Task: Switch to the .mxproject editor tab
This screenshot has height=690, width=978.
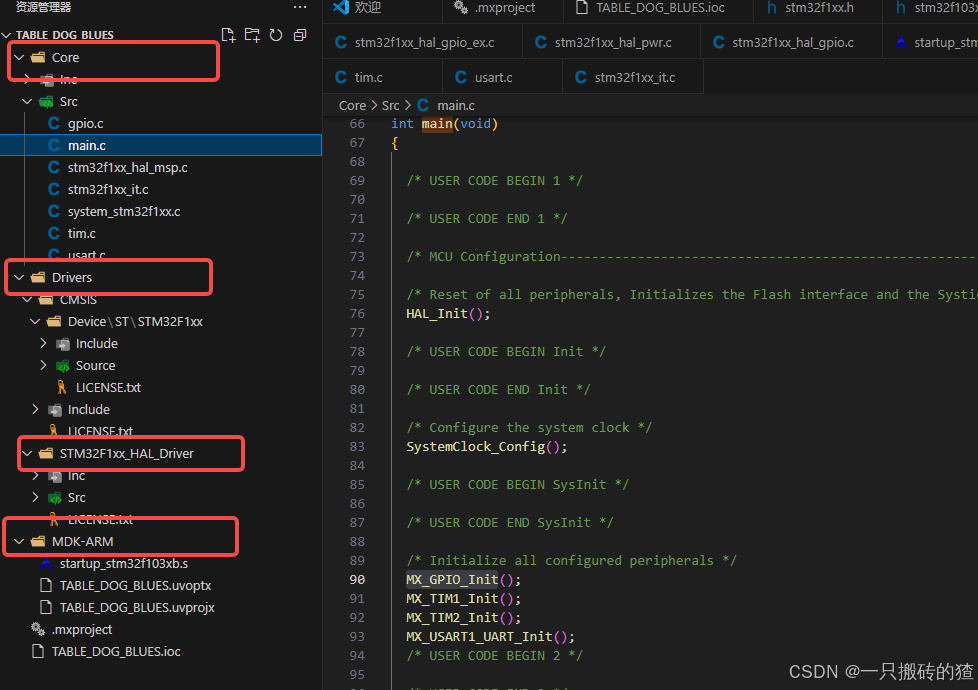Action: (x=505, y=7)
